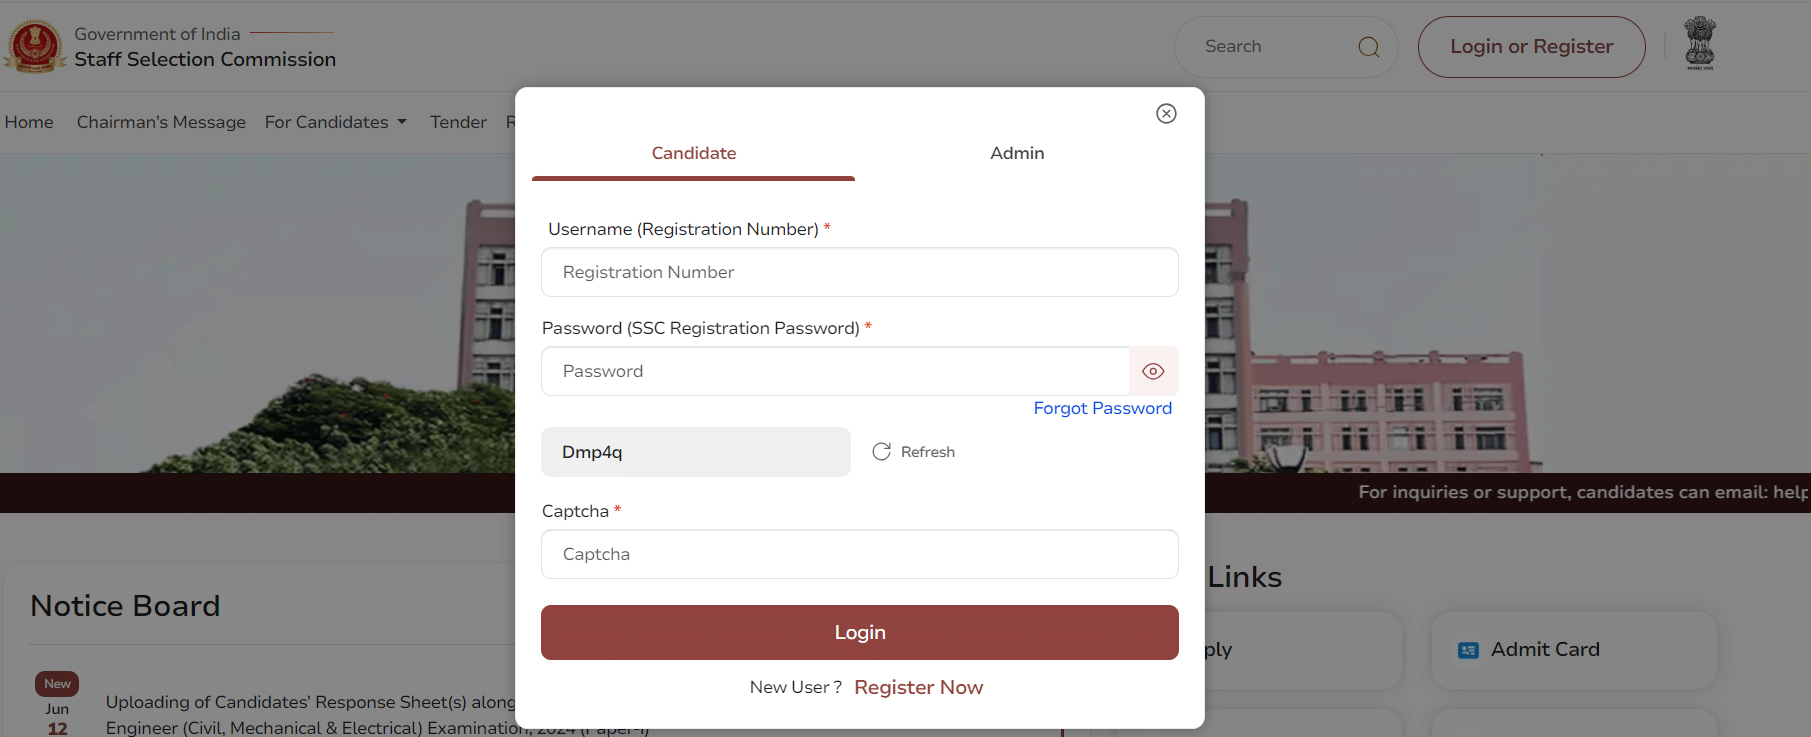Focus the Password input field
Image resolution: width=1811 pixels, height=737 pixels.
coord(835,371)
